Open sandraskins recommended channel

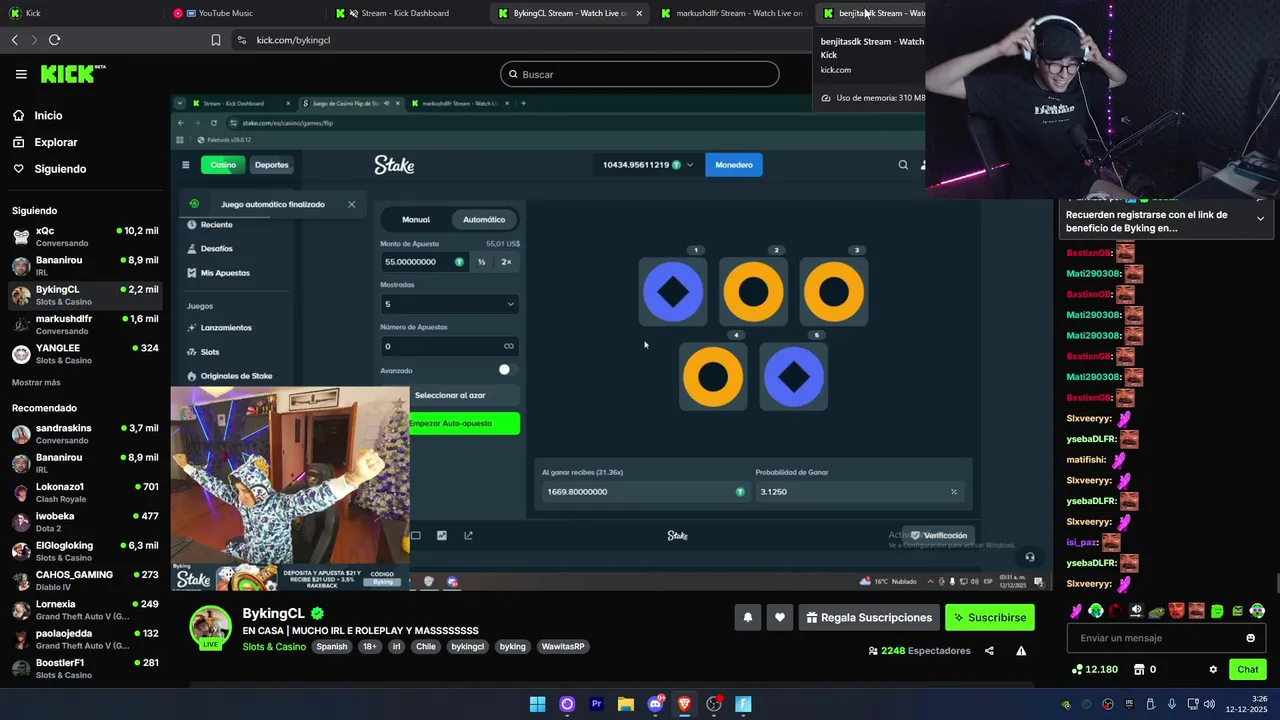coord(85,434)
